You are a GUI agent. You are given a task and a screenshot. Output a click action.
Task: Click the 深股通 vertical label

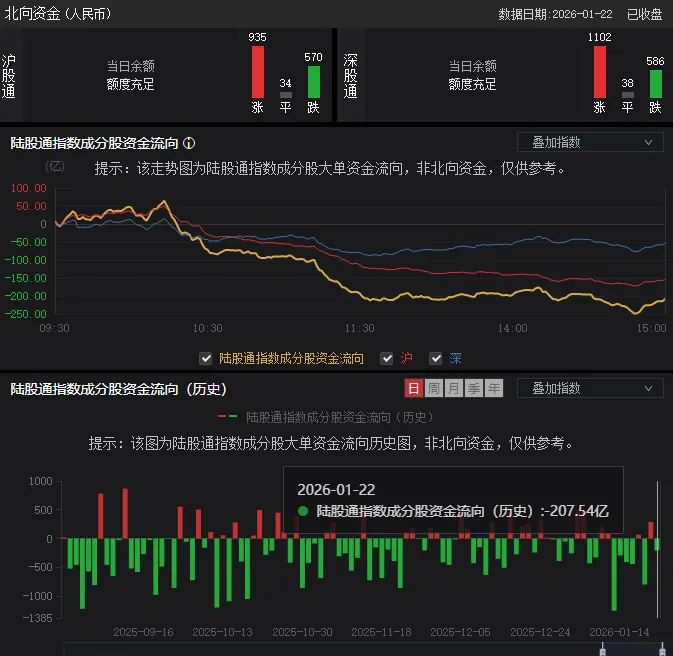click(351, 76)
